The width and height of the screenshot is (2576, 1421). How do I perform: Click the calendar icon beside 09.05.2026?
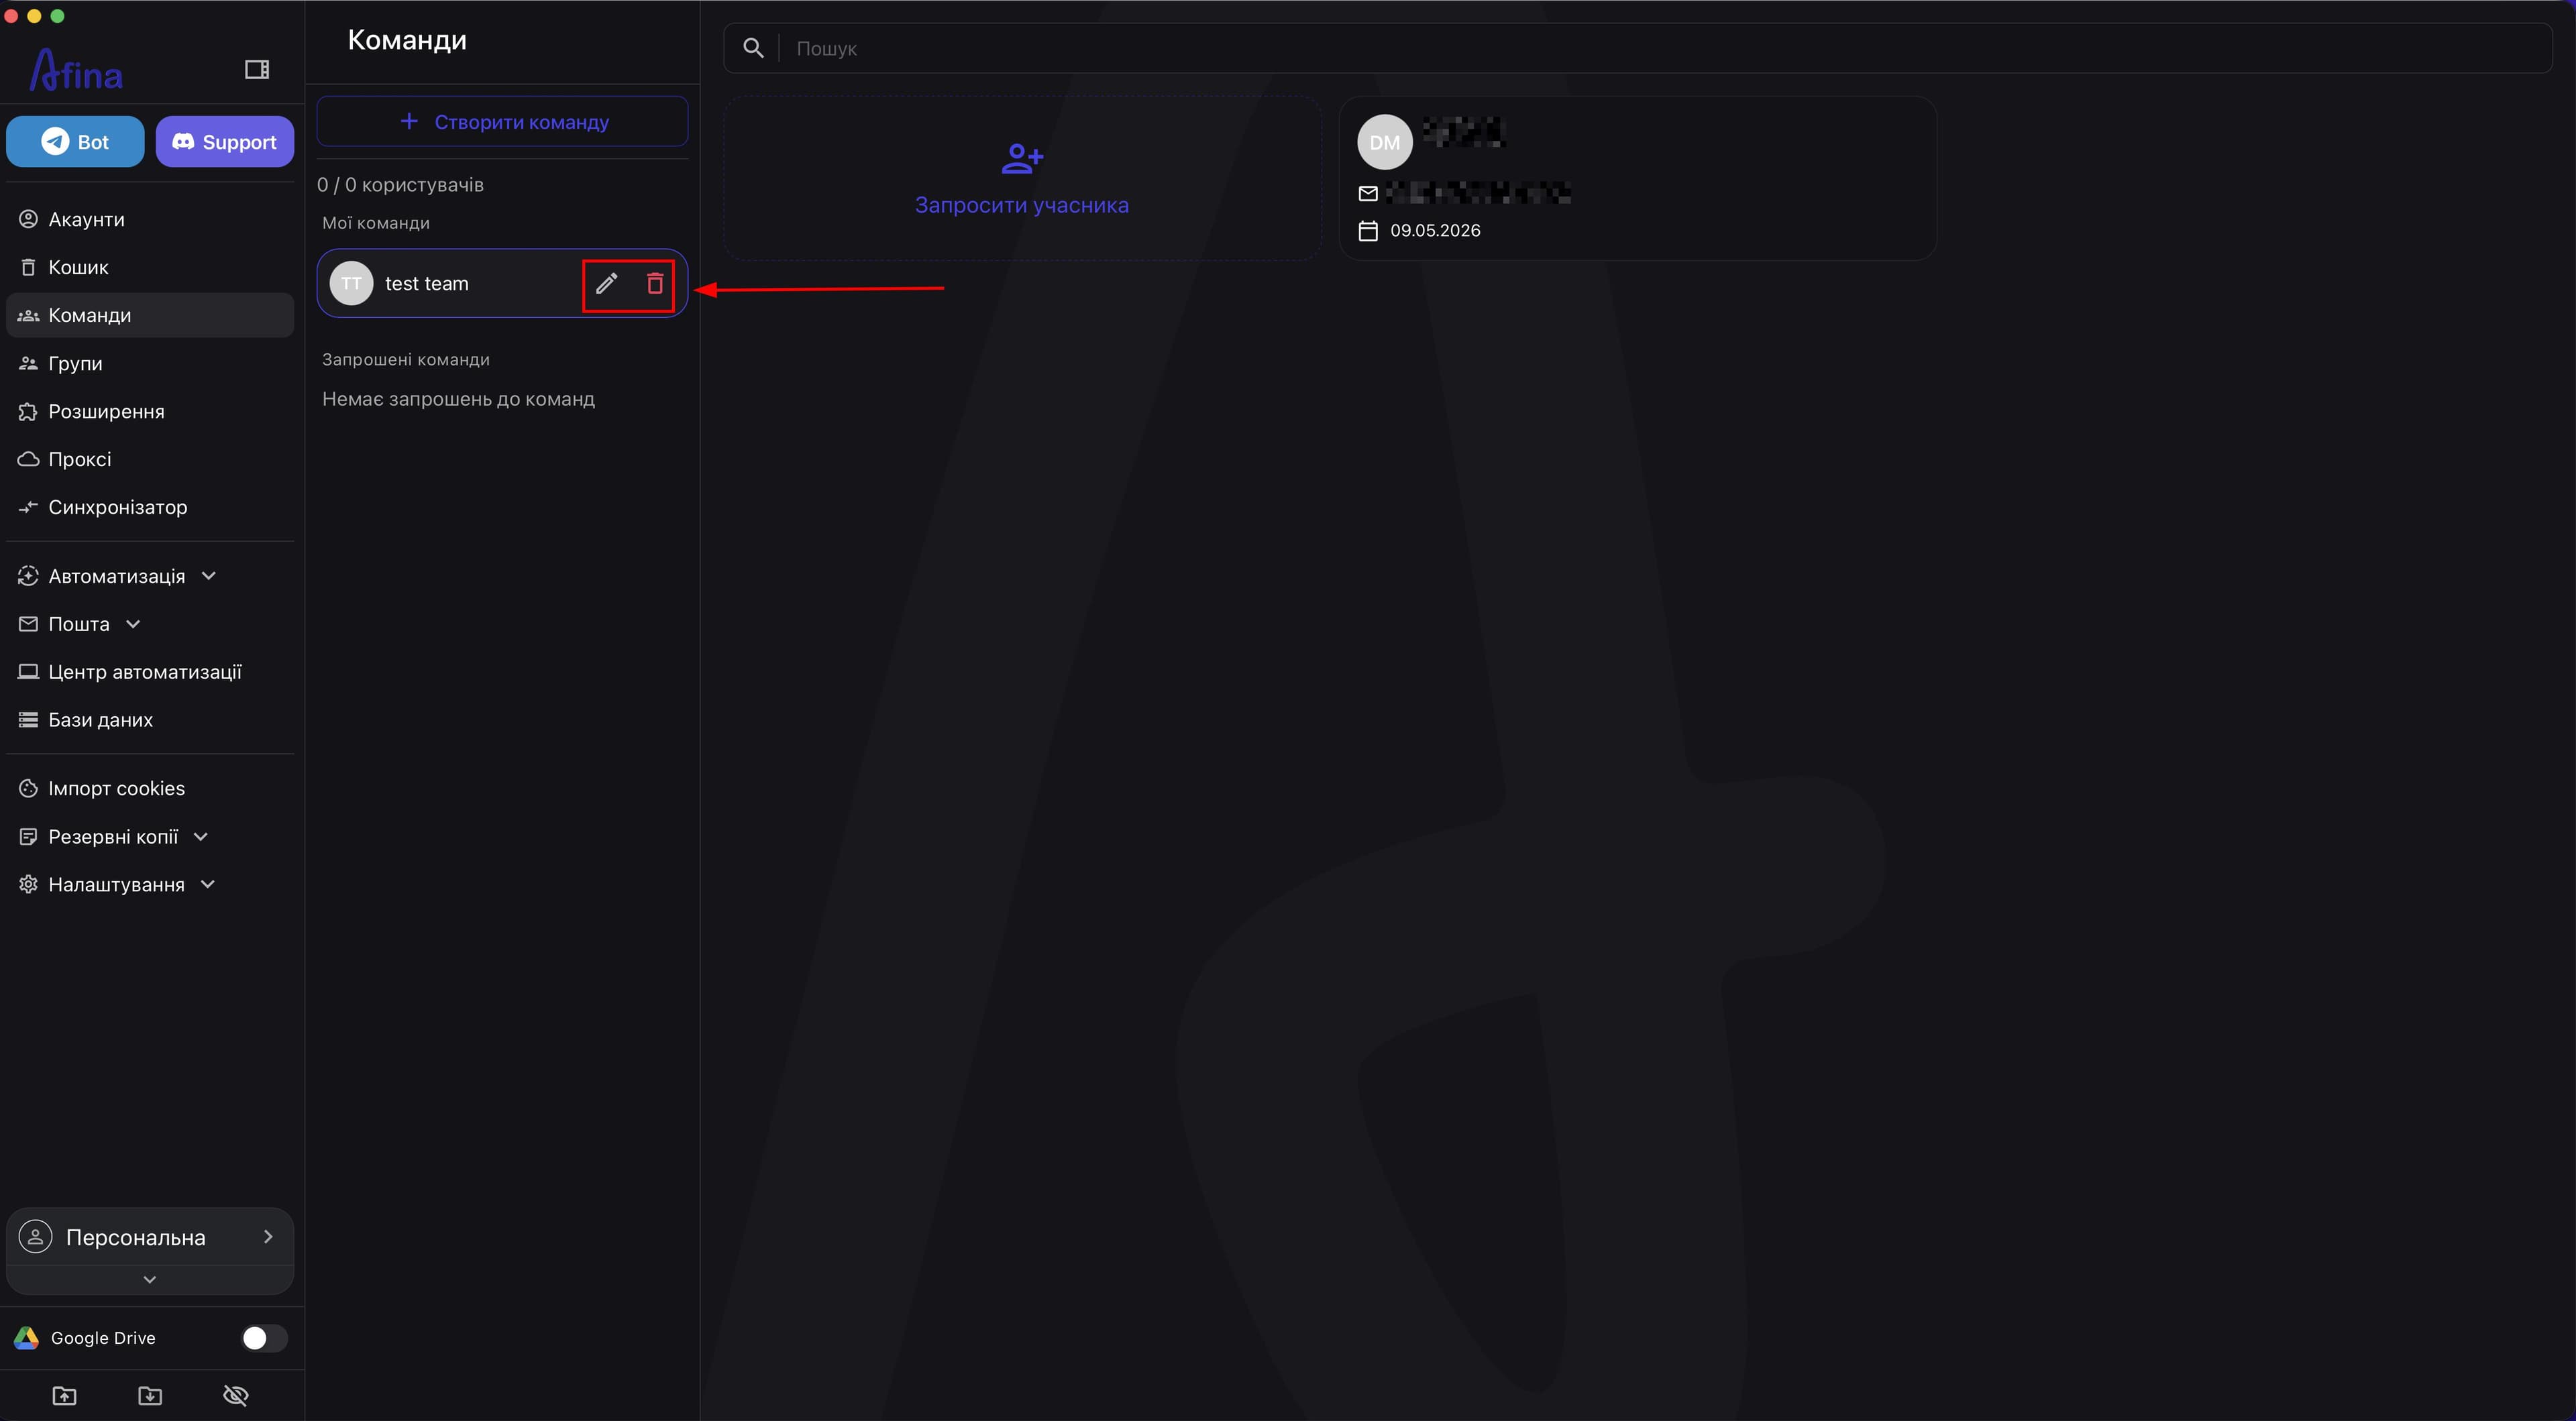click(1368, 231)
